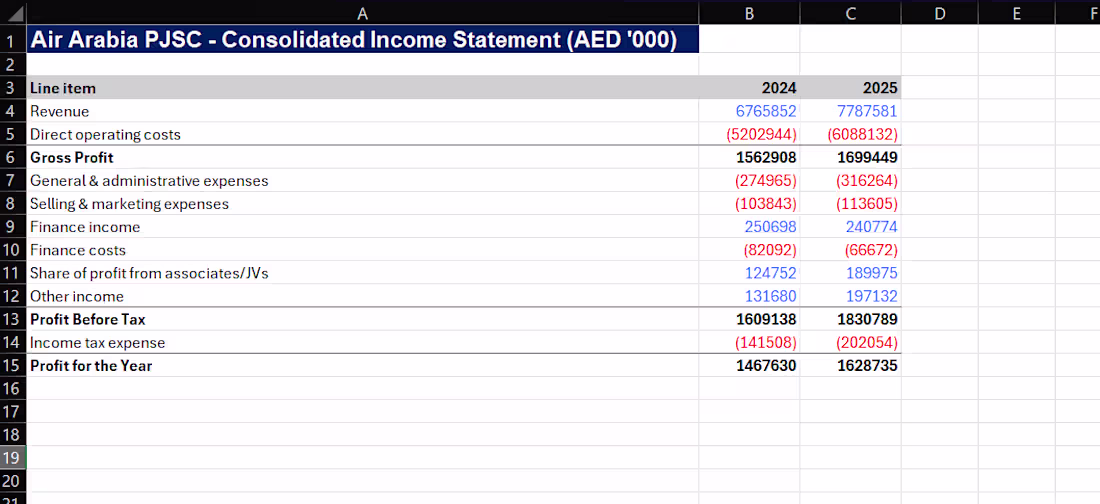Click cell with (113605)
This screenshot has width=1100, height=504.
(x=850, y=204)
